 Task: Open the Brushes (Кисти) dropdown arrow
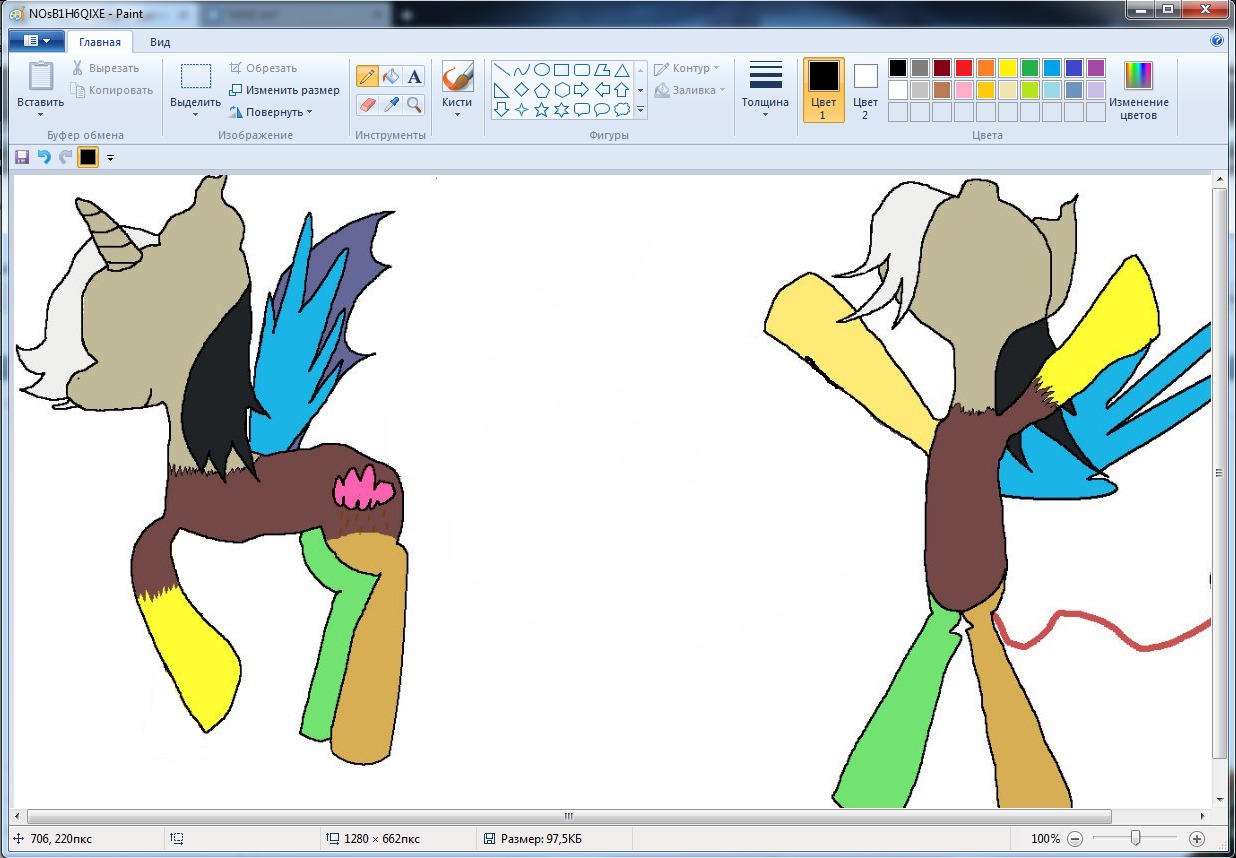[x=457, y=114]
